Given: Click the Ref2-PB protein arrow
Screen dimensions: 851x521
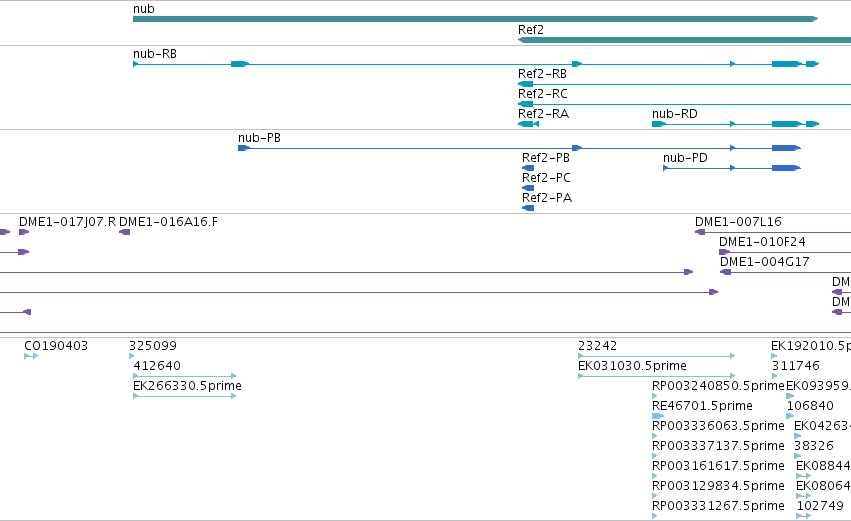Looking at the screenshot, I should 528,168.
